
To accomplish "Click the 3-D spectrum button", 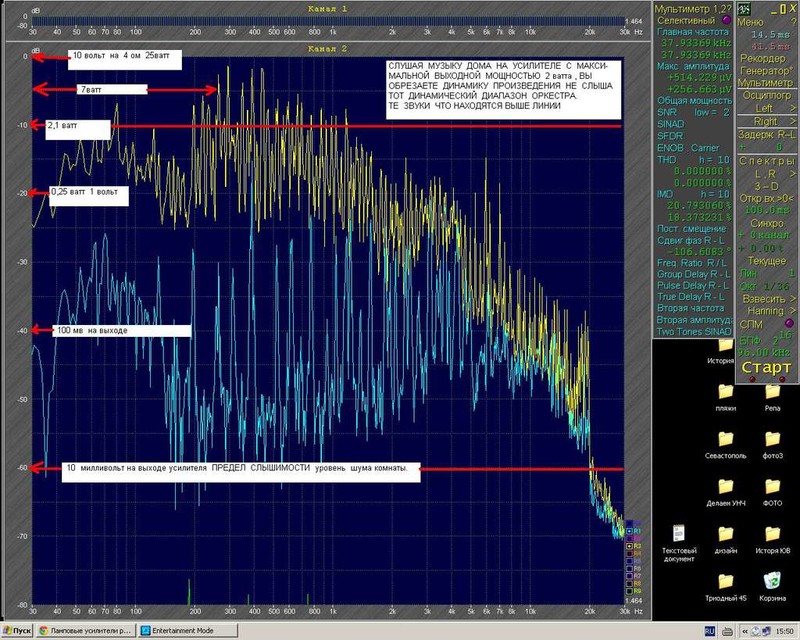I will point(766,186).
